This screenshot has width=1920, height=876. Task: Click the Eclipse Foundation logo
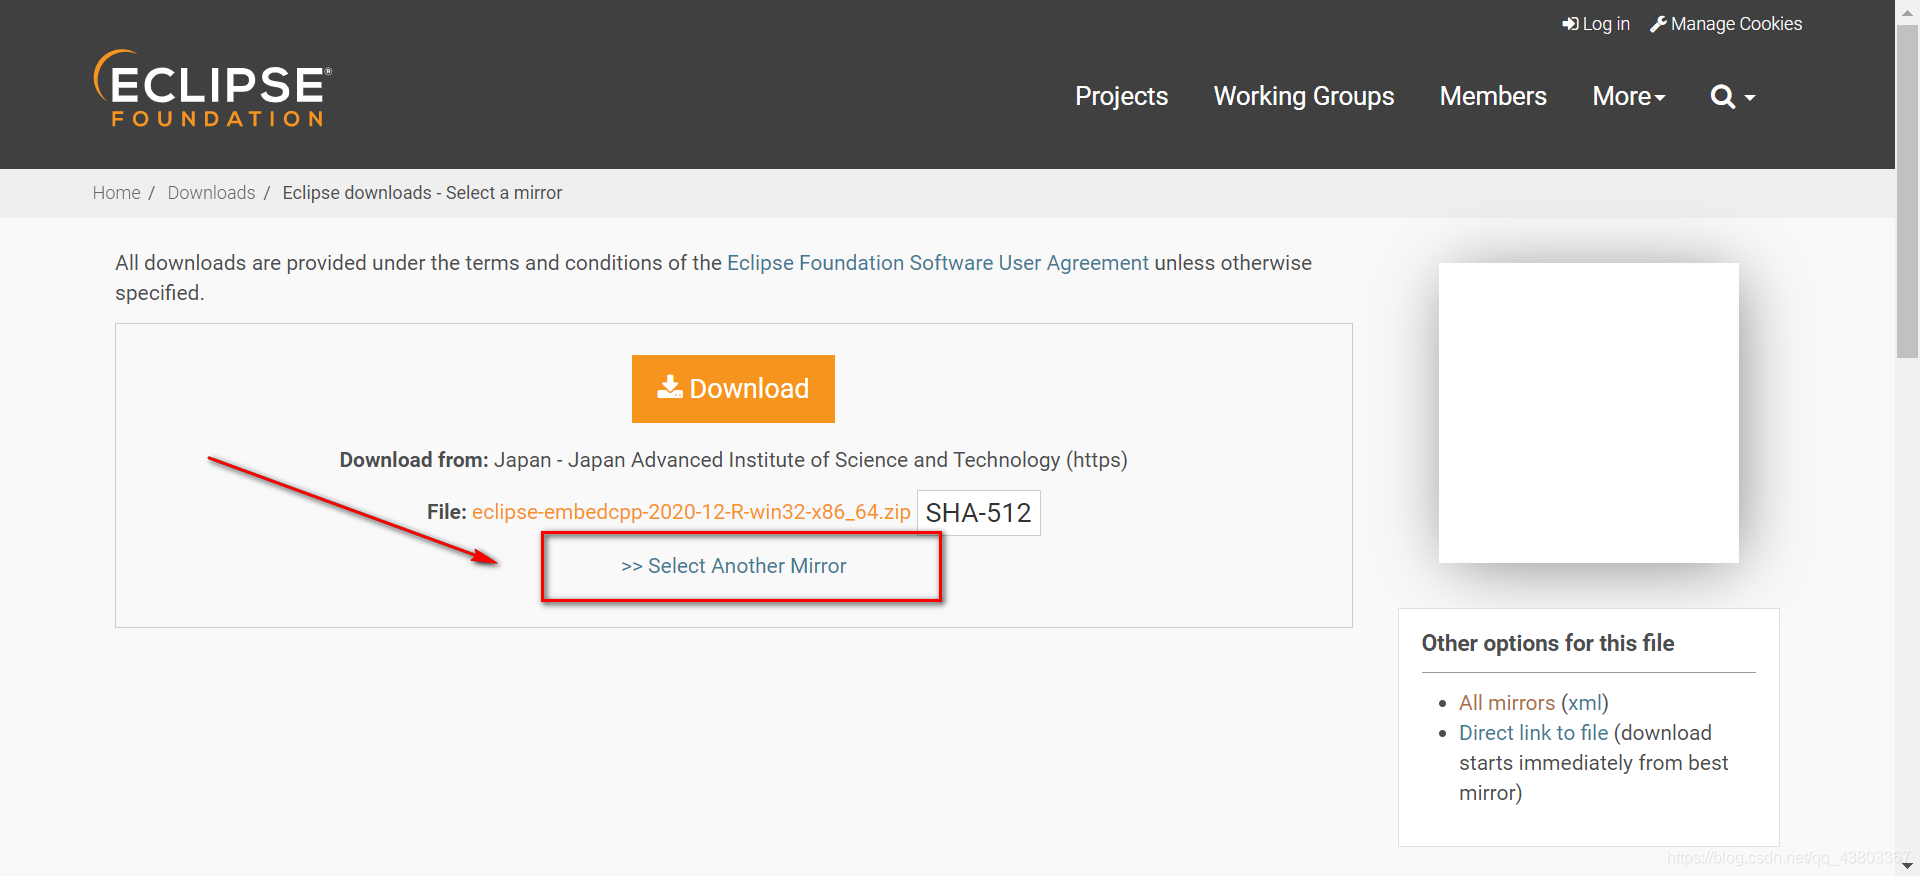tap(212, 89)
